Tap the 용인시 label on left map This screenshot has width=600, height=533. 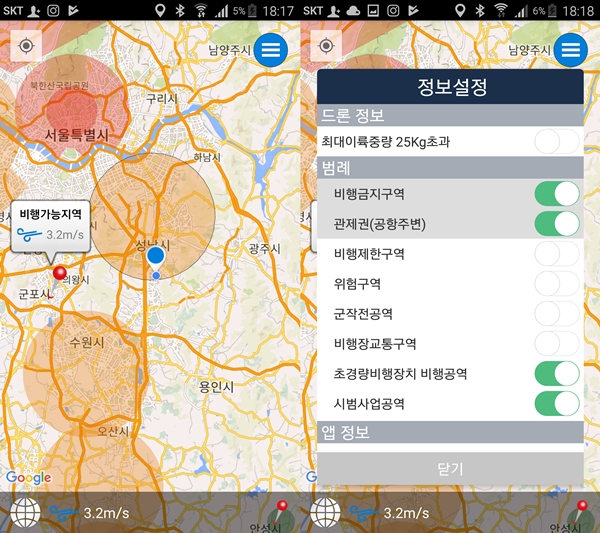[216, 387]
